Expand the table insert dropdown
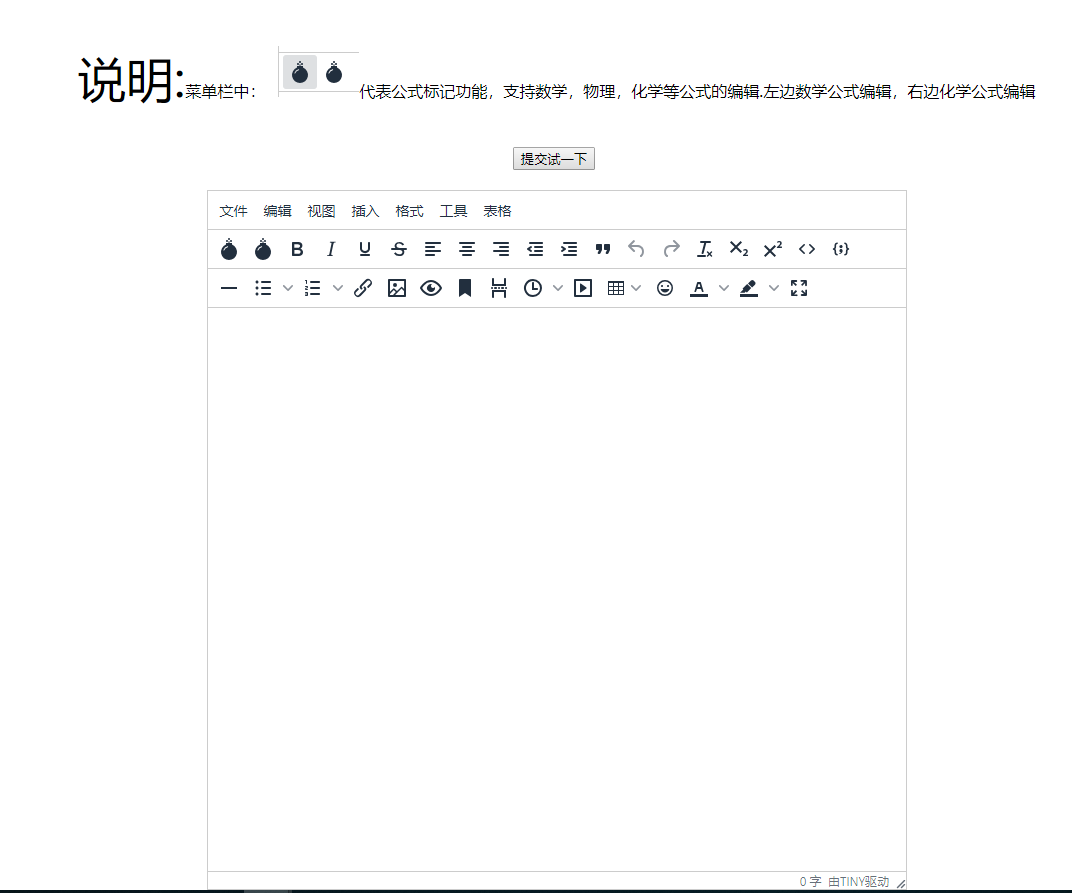 [x=637, y=288]
